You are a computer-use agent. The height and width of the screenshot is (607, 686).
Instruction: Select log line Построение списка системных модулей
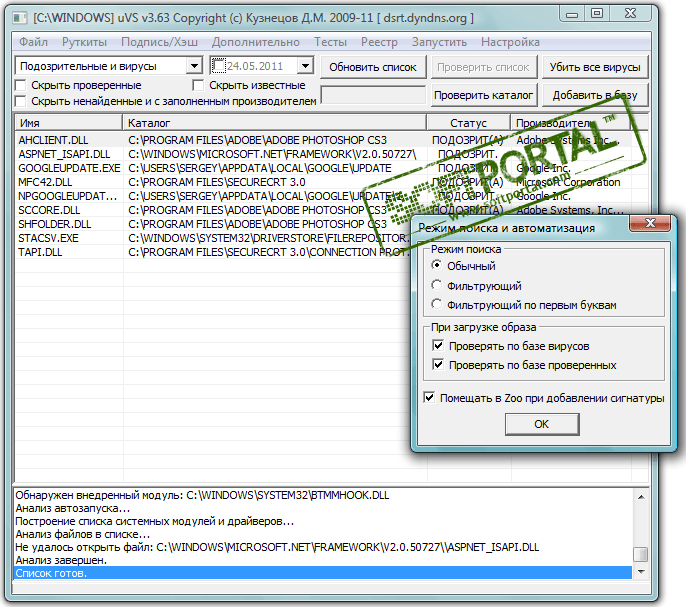click(x=323, y=521)
